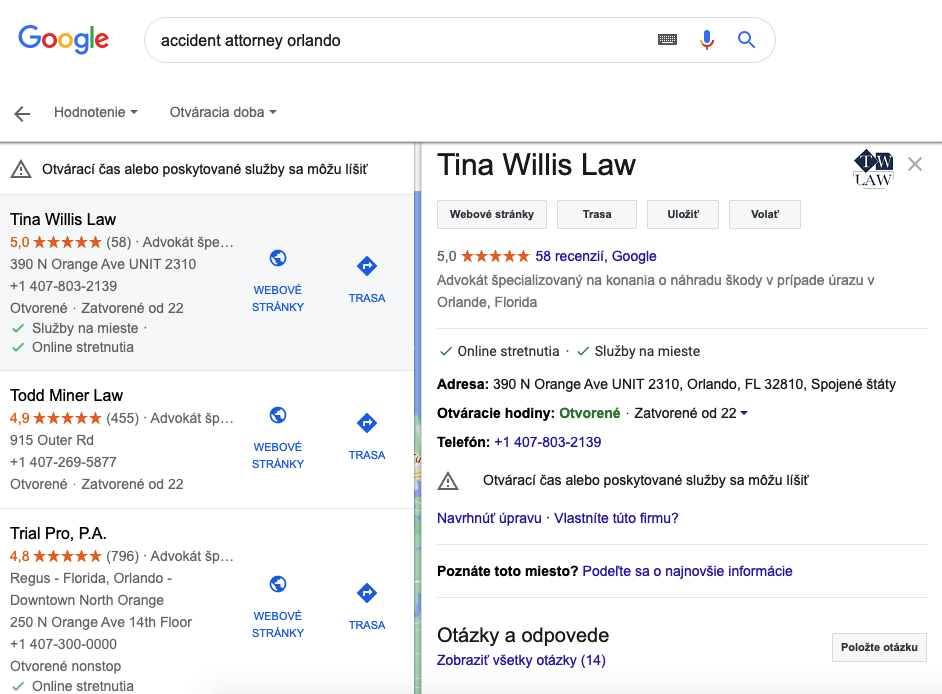Open Tina Willis Law website globe icon
Screen dimensions: 942x694
[278, 258]
